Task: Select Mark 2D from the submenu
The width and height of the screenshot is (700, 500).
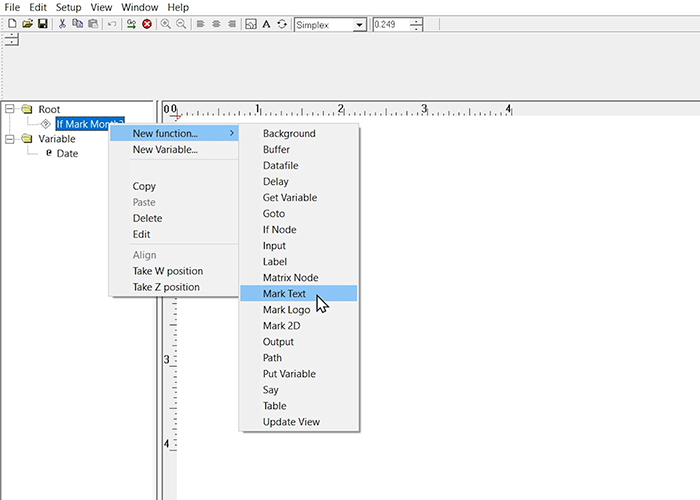Action: click(x=299, y=326)
